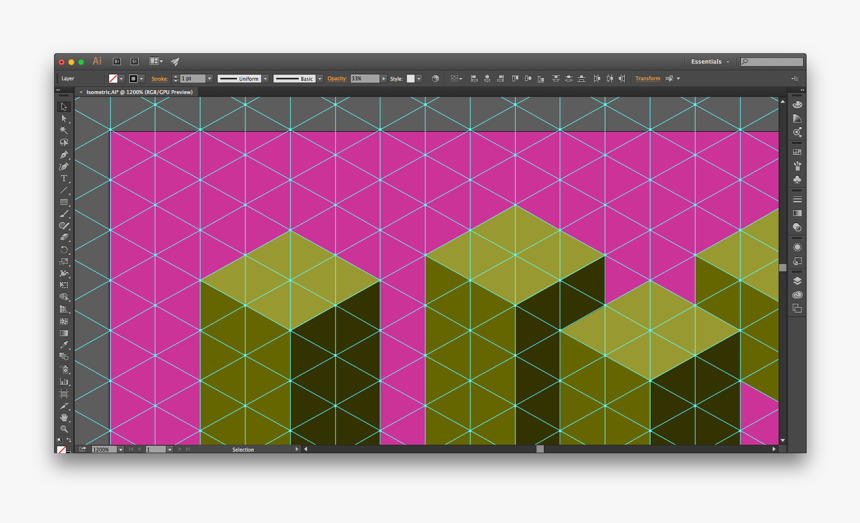Select the Blend tool

coord(64,357)
